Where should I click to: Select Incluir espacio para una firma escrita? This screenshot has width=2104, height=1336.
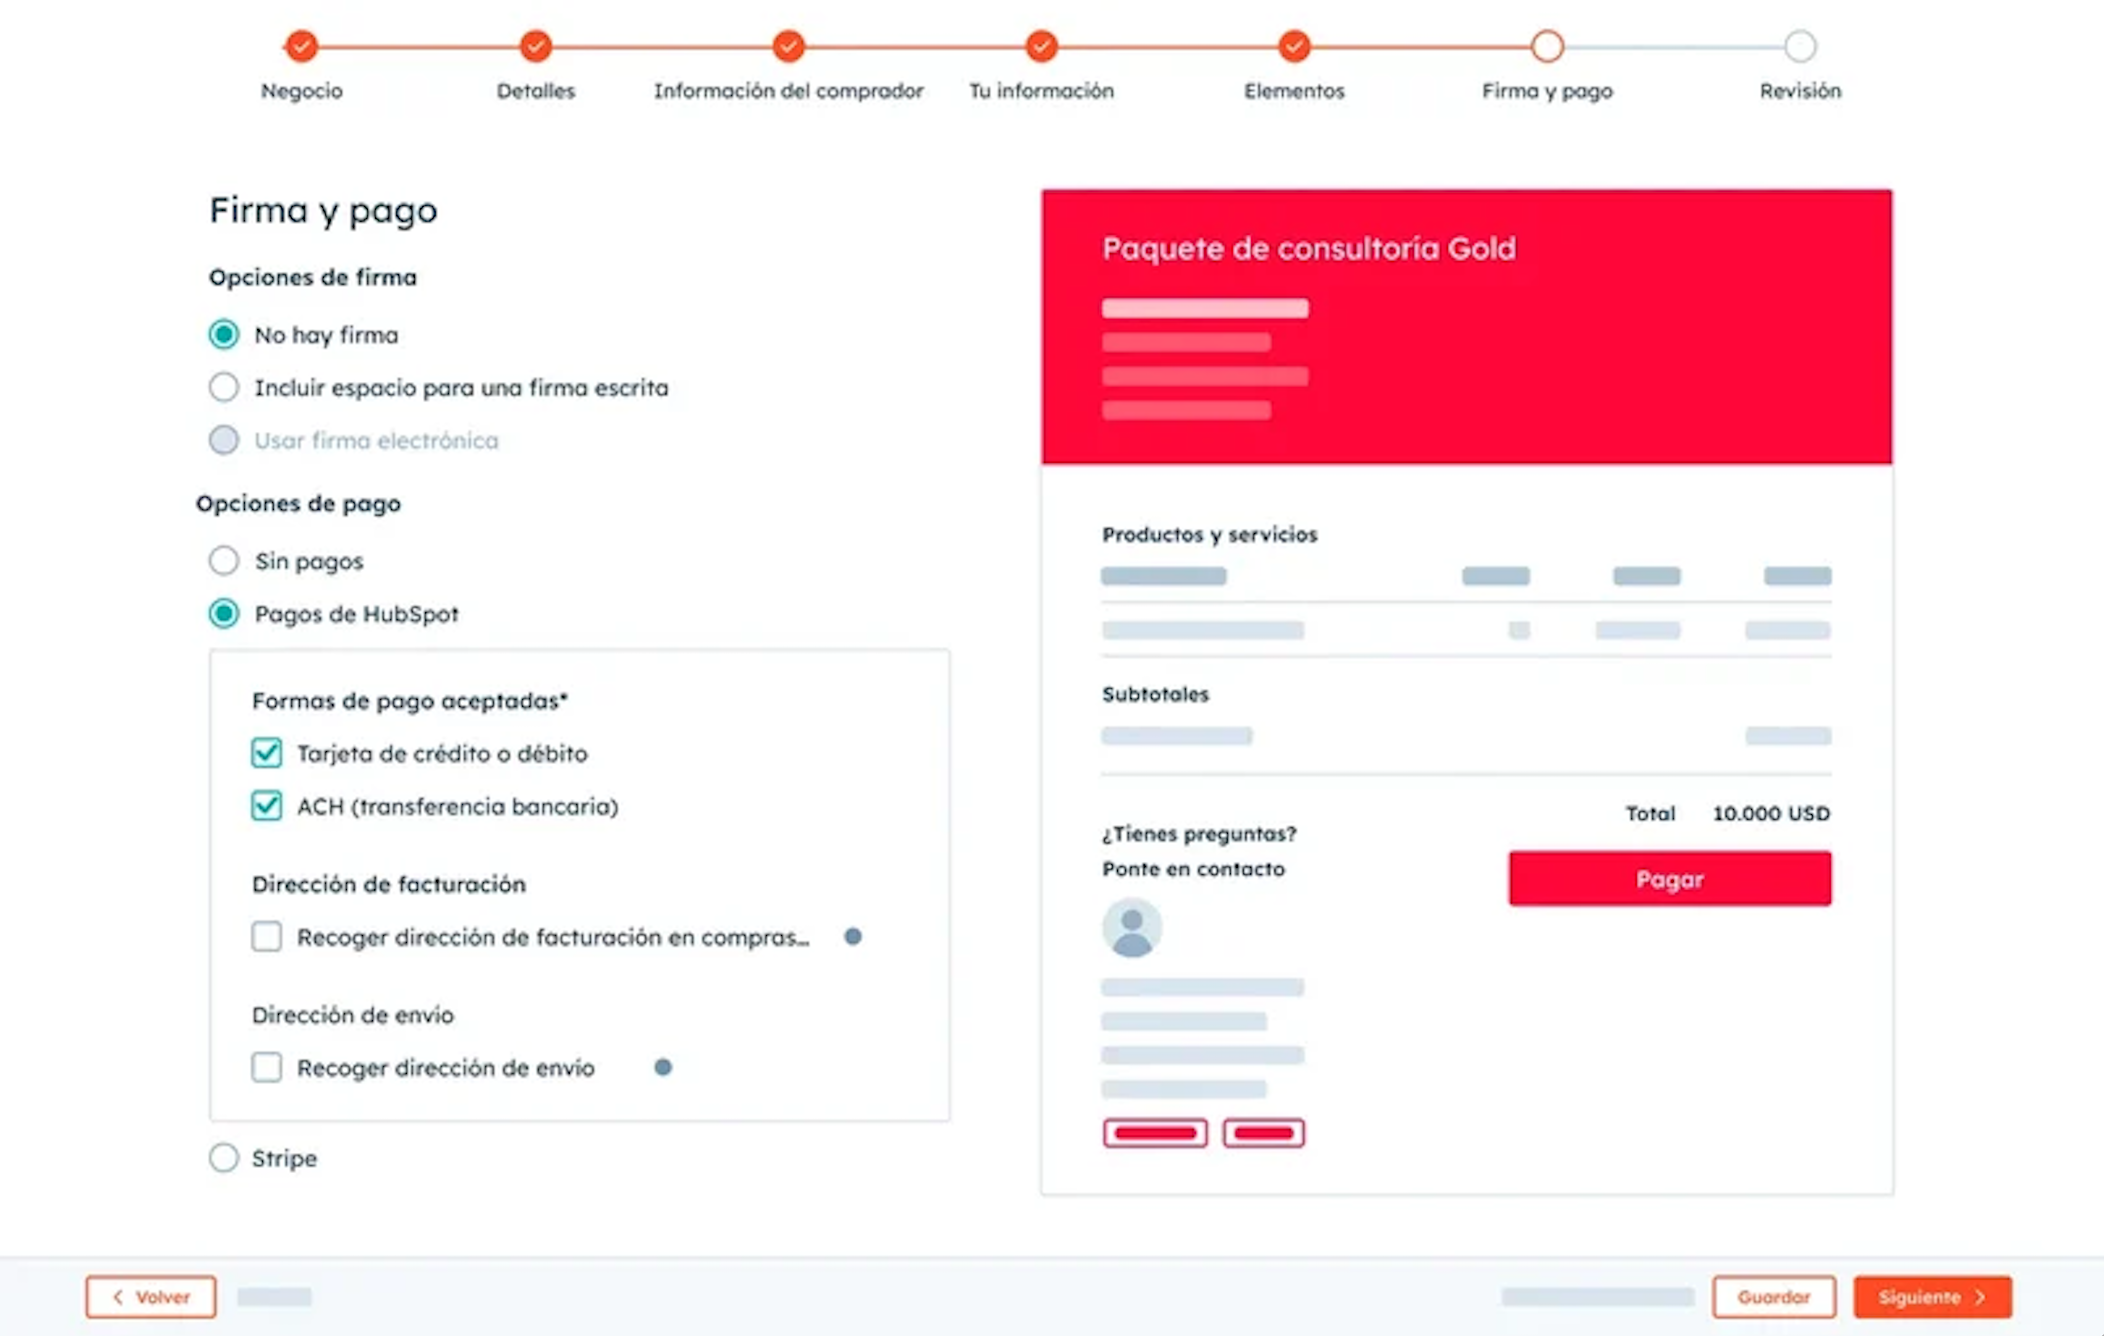[224, 387]
